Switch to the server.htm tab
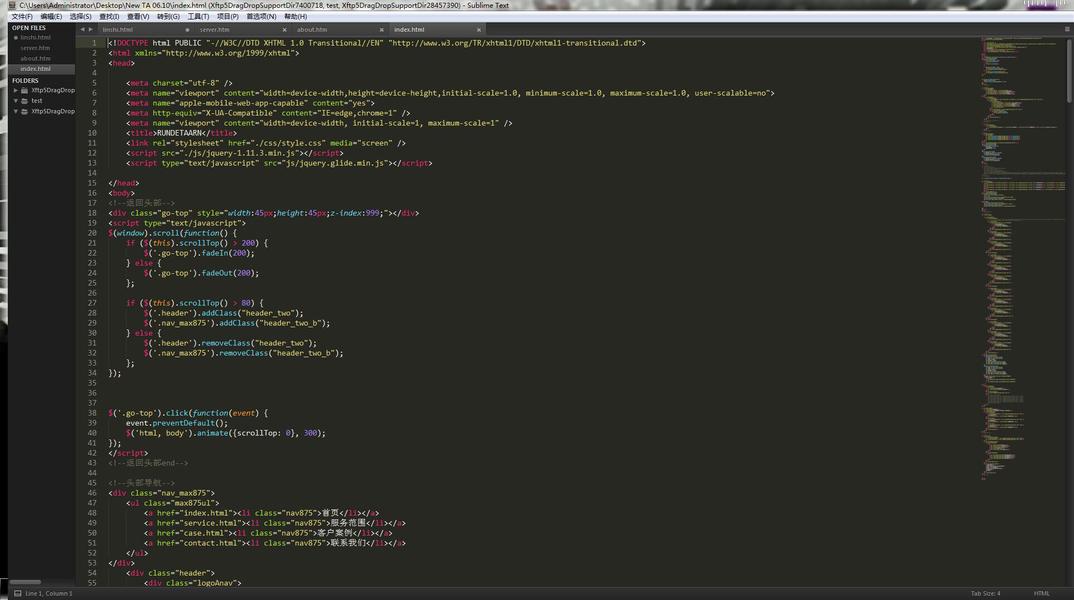Image resolution: width=1074 pixels, height=600 pixels. pos(241,29)
